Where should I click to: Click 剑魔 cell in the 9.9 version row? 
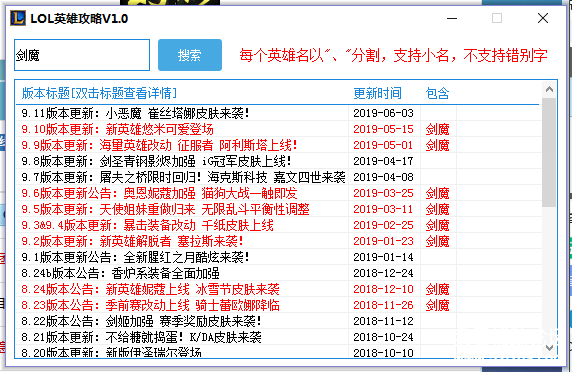click(x=437, y=145)
